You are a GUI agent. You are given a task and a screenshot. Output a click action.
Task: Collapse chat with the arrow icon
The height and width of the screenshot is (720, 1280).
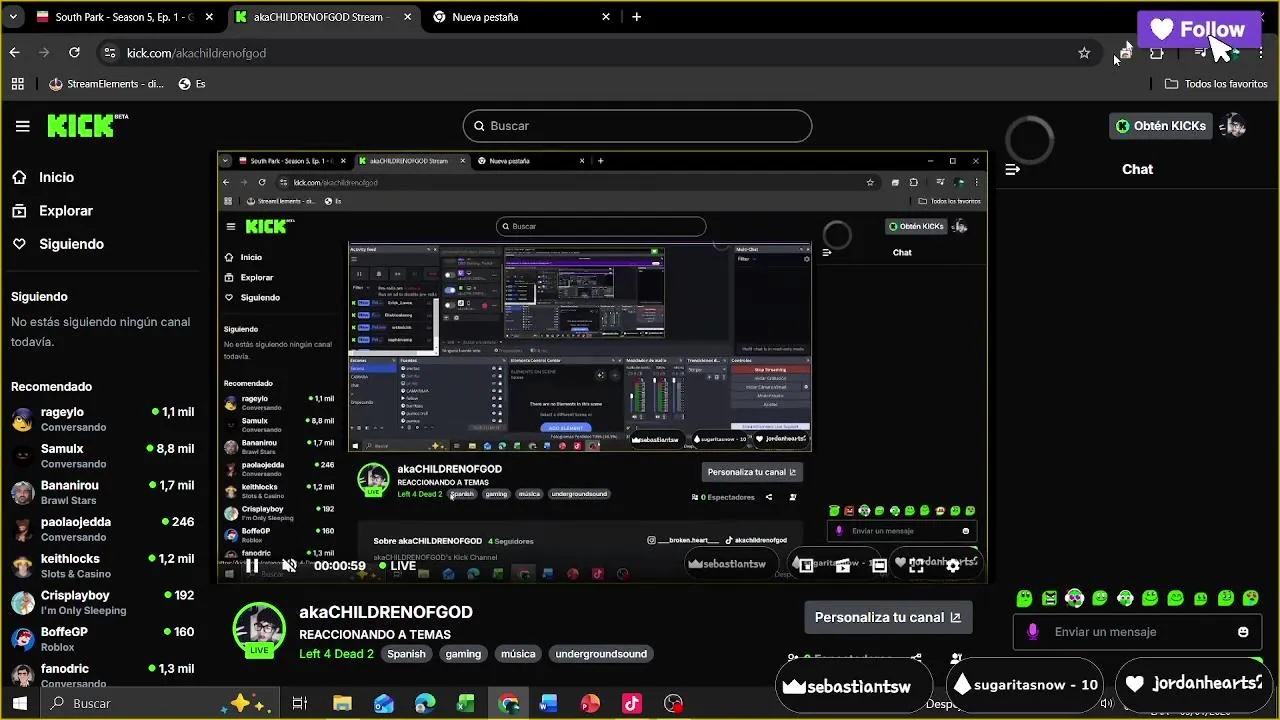point(1012,170)
